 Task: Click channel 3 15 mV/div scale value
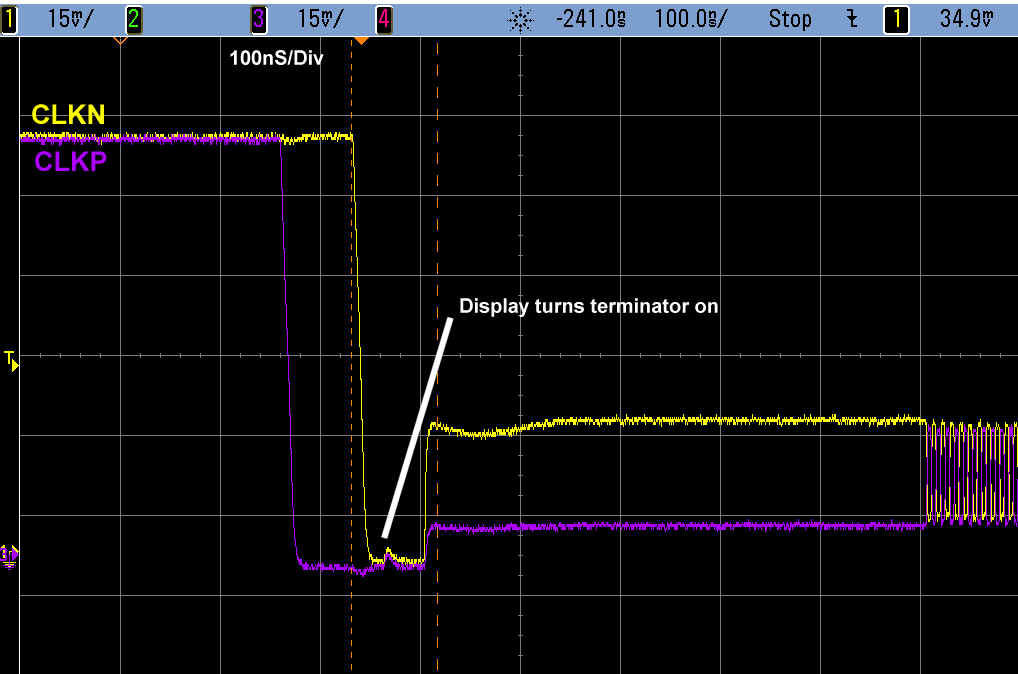(x=321, y=18)
